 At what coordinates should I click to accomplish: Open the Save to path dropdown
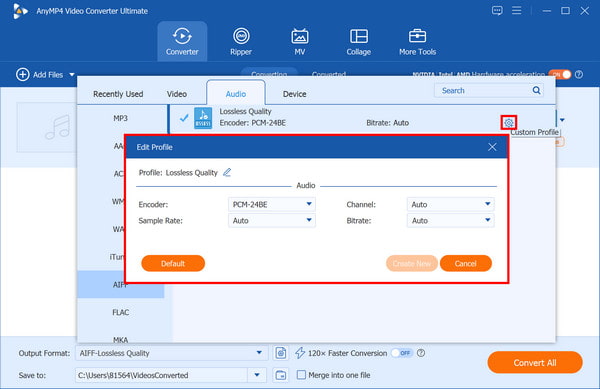(x=257, y=375)
